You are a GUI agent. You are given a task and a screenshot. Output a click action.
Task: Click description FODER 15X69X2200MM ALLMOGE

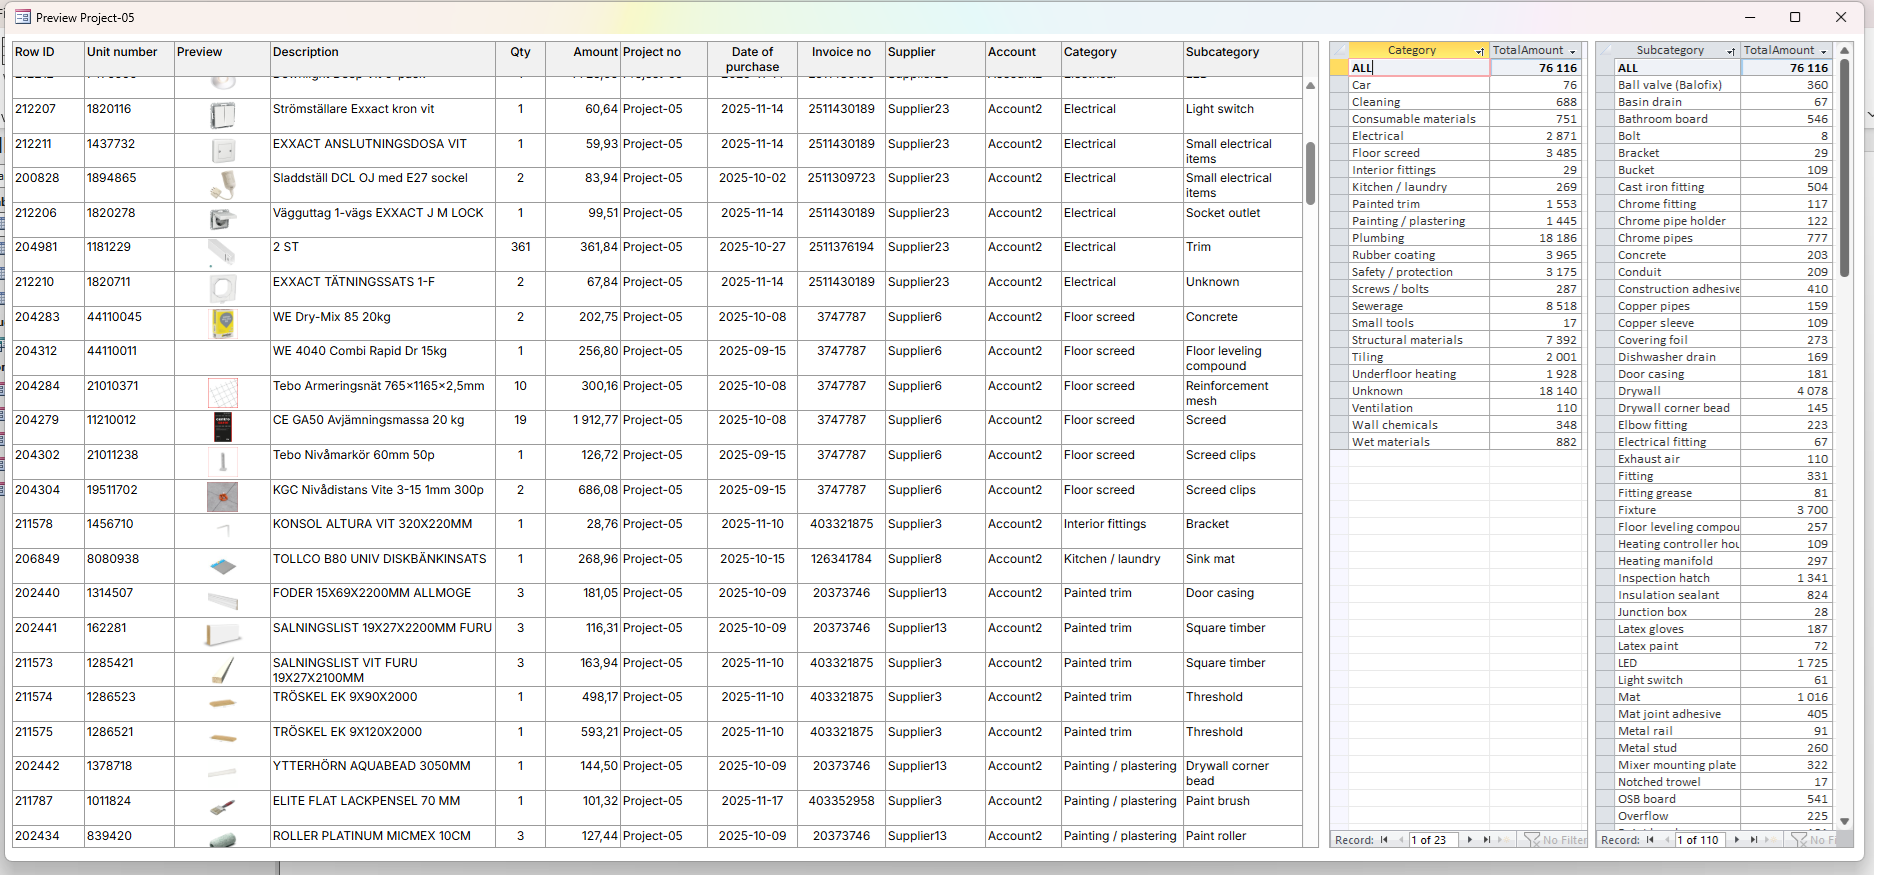point(372,593)
